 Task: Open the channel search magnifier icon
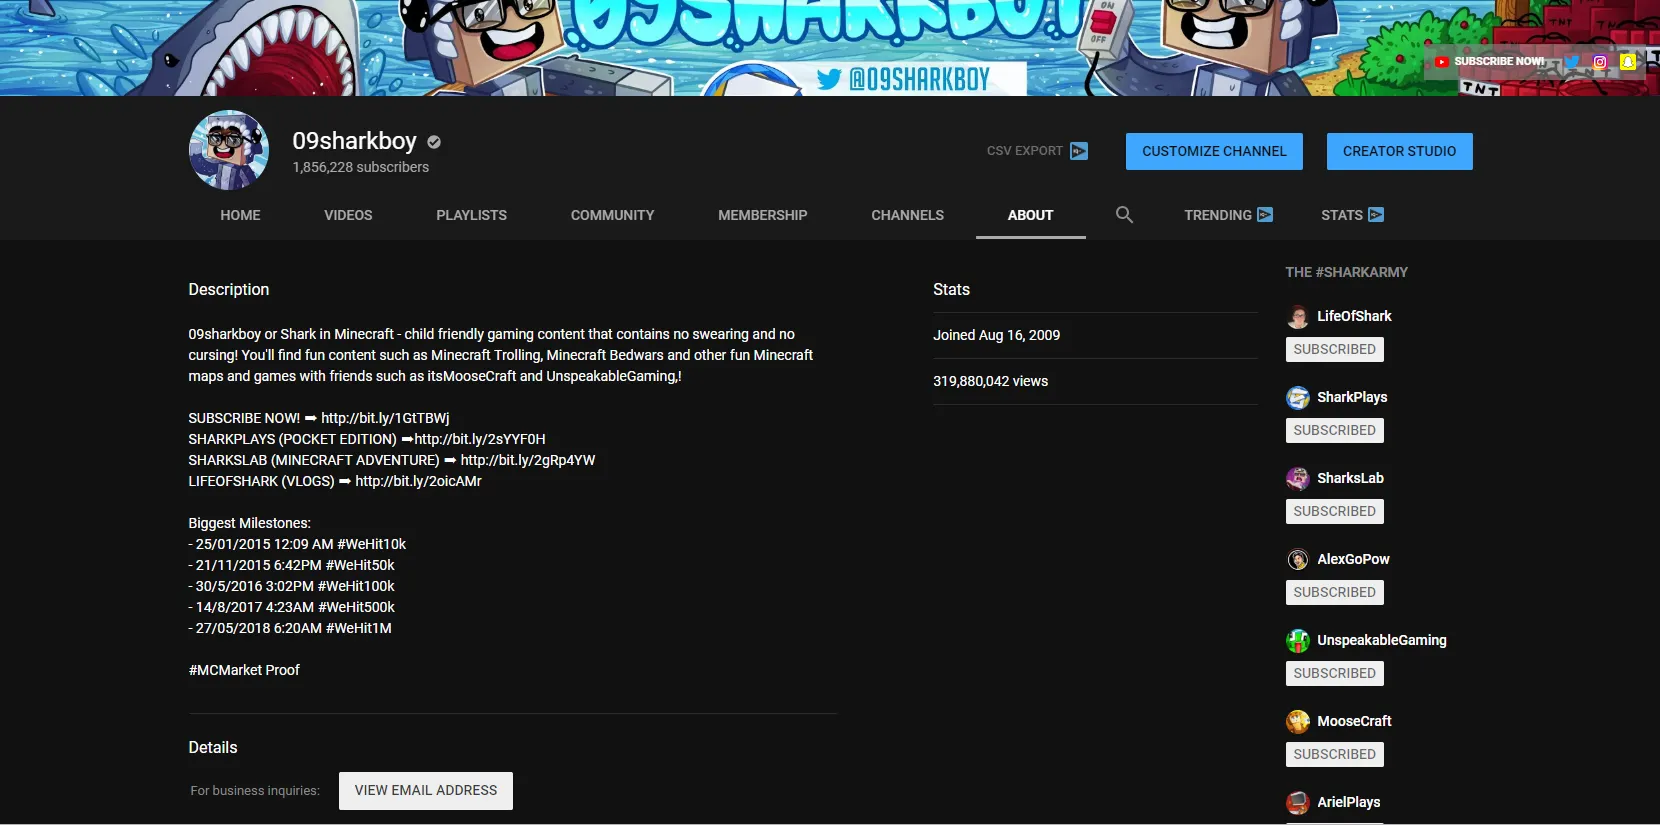1124,215
